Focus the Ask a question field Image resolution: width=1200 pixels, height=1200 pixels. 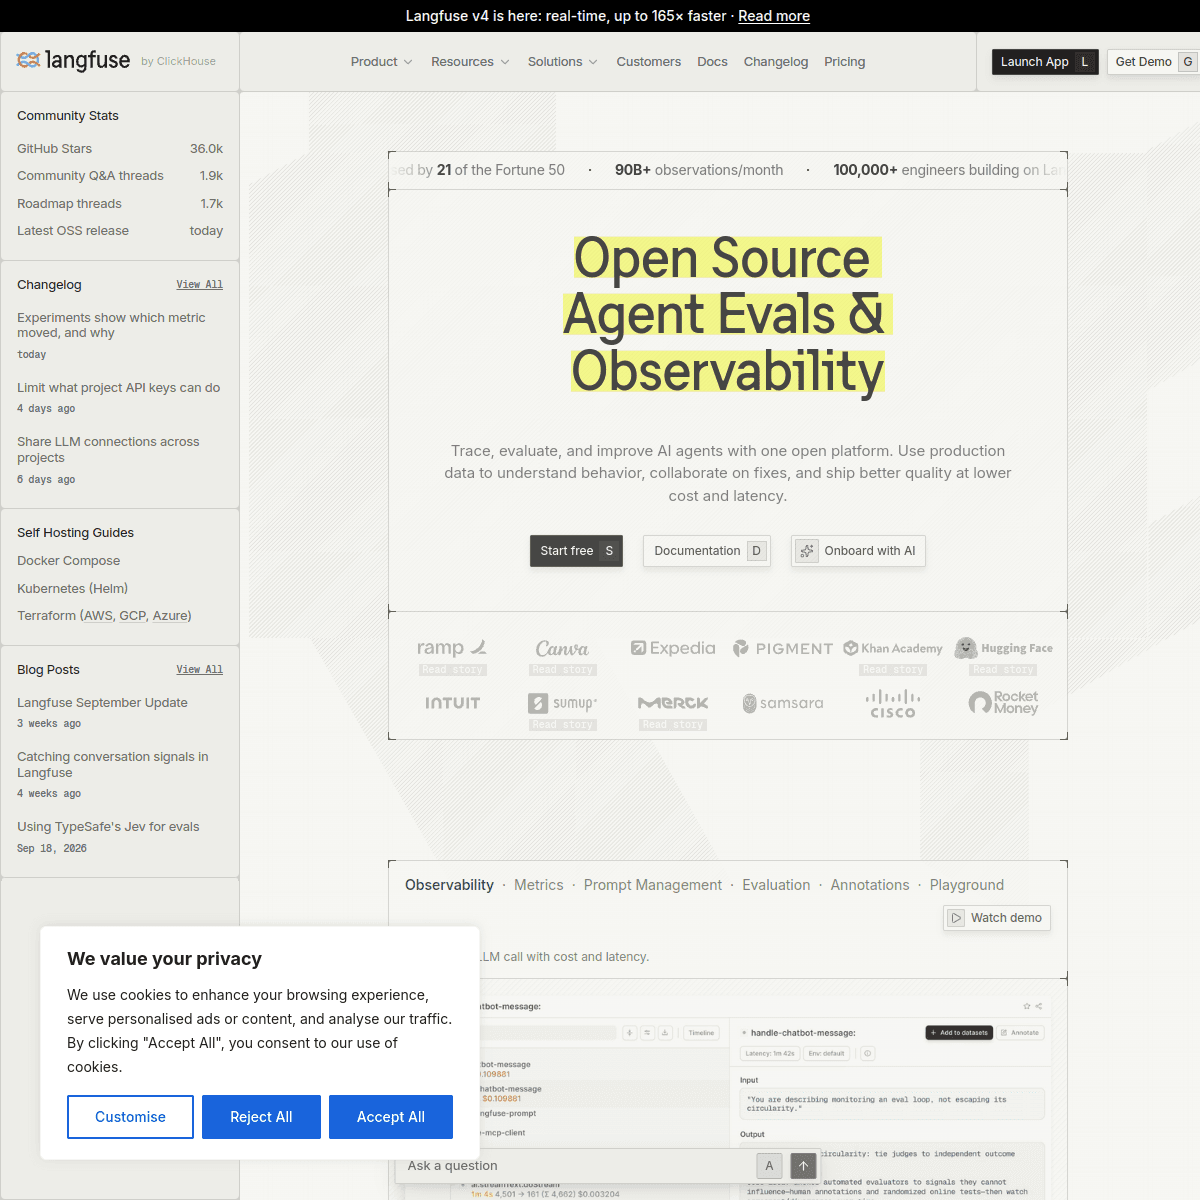click(577, 1166)
